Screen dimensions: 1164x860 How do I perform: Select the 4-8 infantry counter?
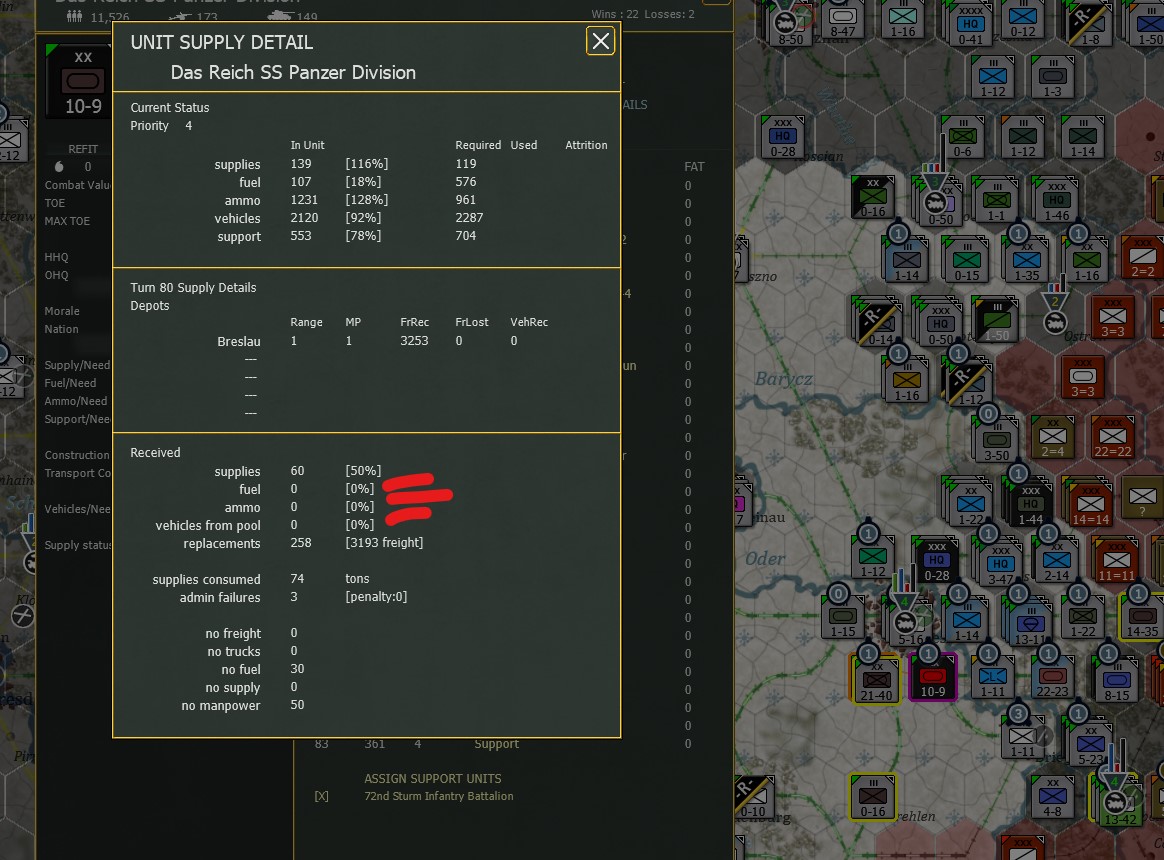coord(1052,798)
